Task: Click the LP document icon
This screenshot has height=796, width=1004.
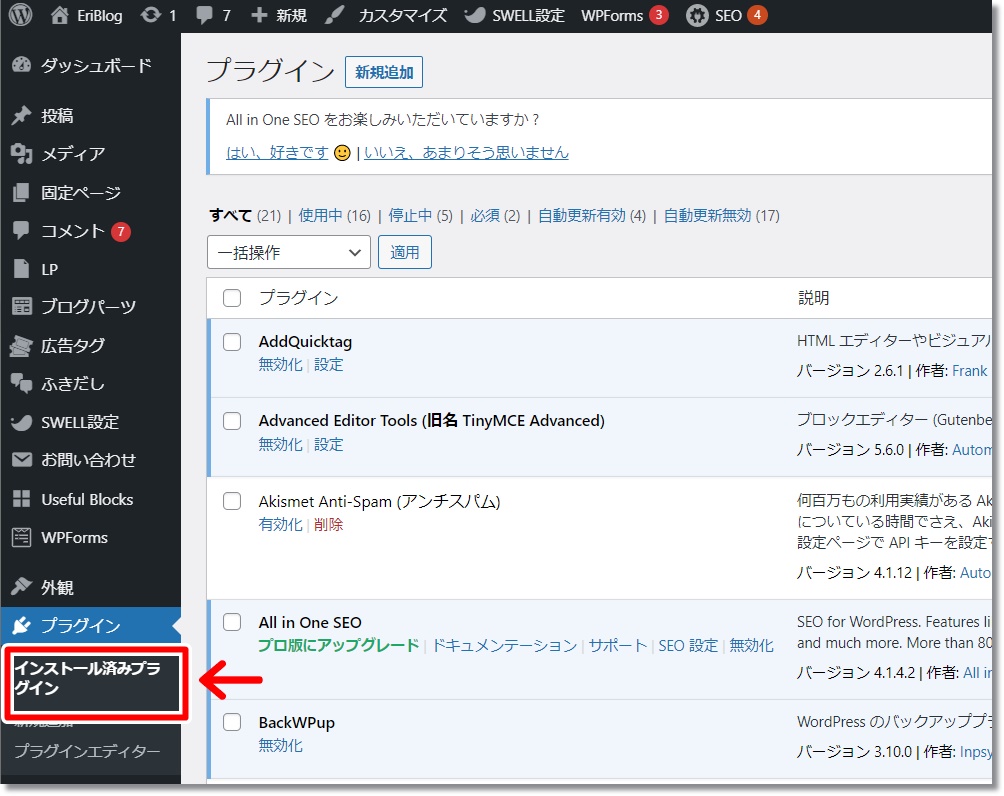Action: click(21, 269)
